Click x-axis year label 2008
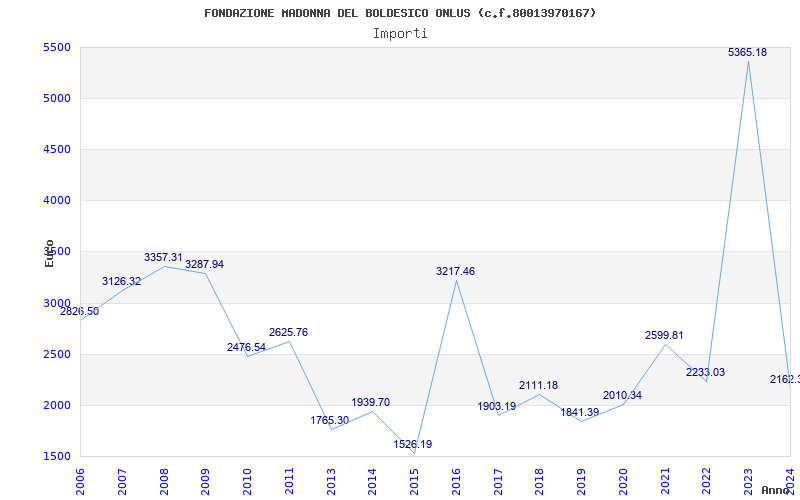Screen dimensions: 800x500 (164, 481)
